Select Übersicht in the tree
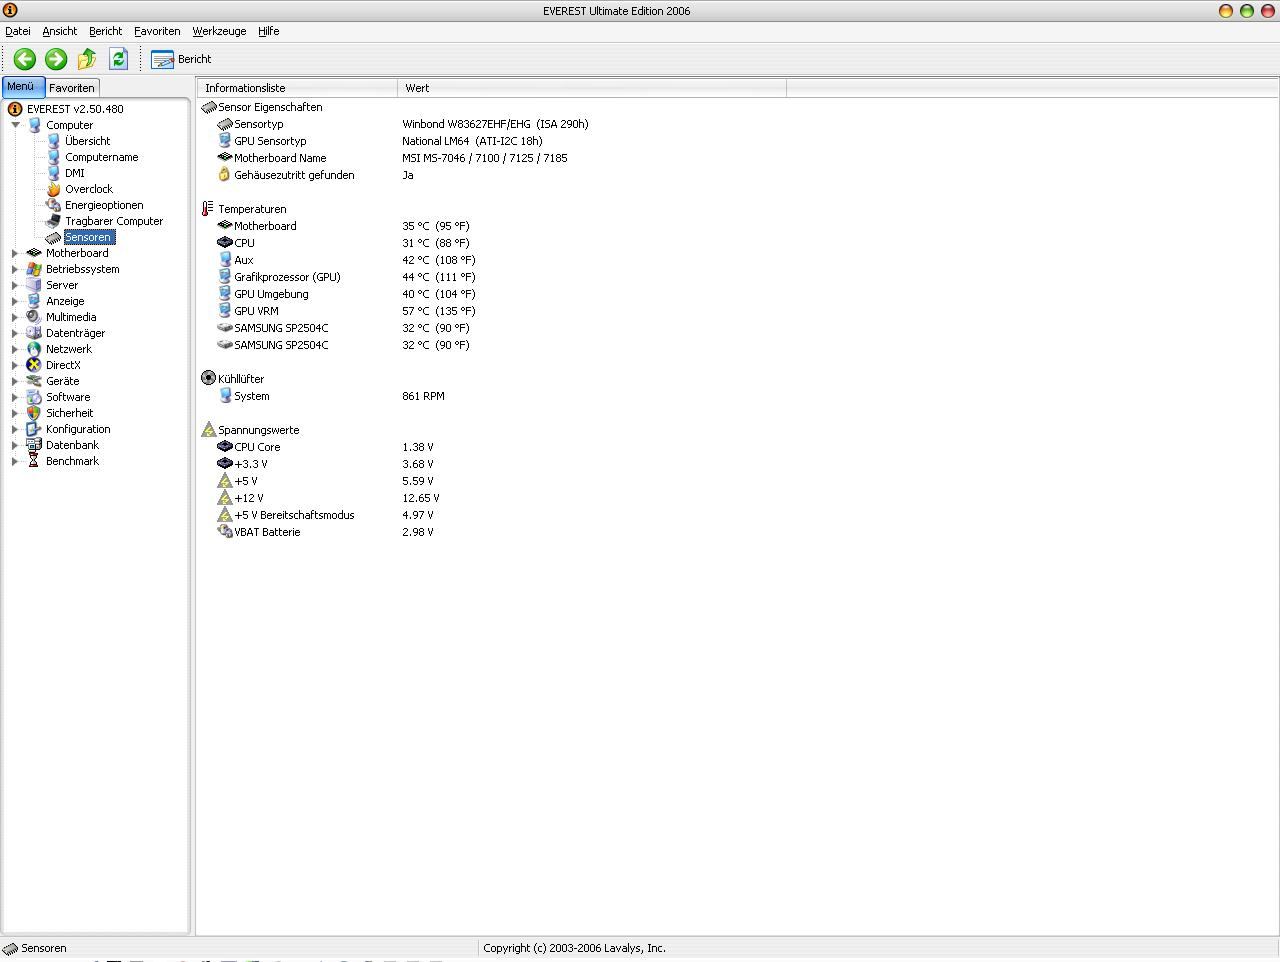The image size is (1280, 962). pyautogui.click(x=88, y=141)
